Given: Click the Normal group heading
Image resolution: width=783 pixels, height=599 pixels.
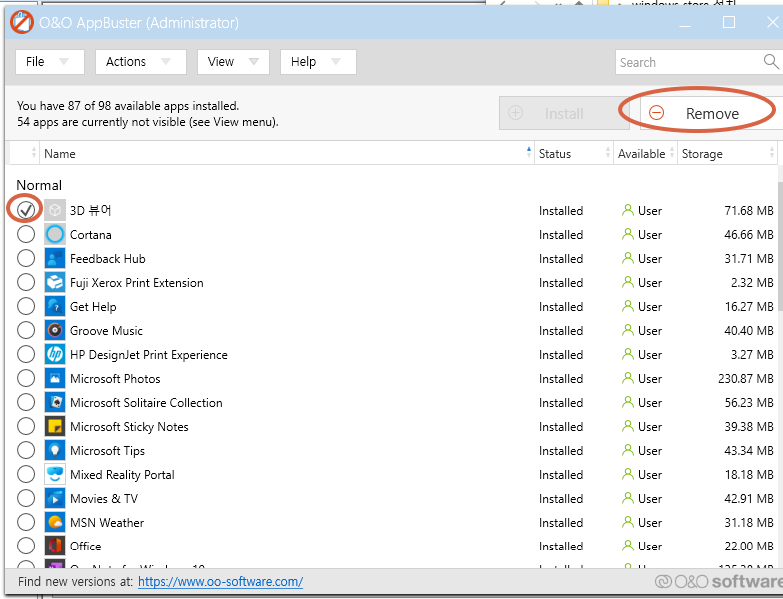Looking at the screenshot, I should click(39, 185).
